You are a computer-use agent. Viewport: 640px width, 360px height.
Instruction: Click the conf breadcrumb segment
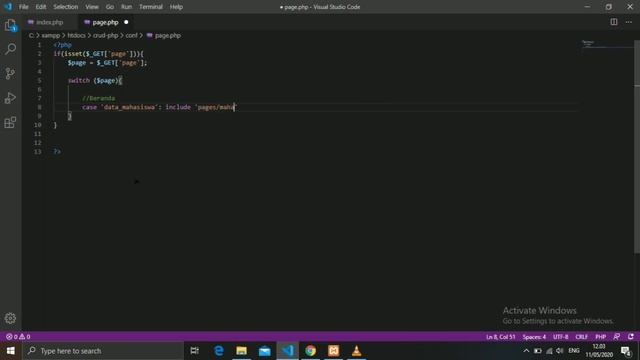coord(131,36)
